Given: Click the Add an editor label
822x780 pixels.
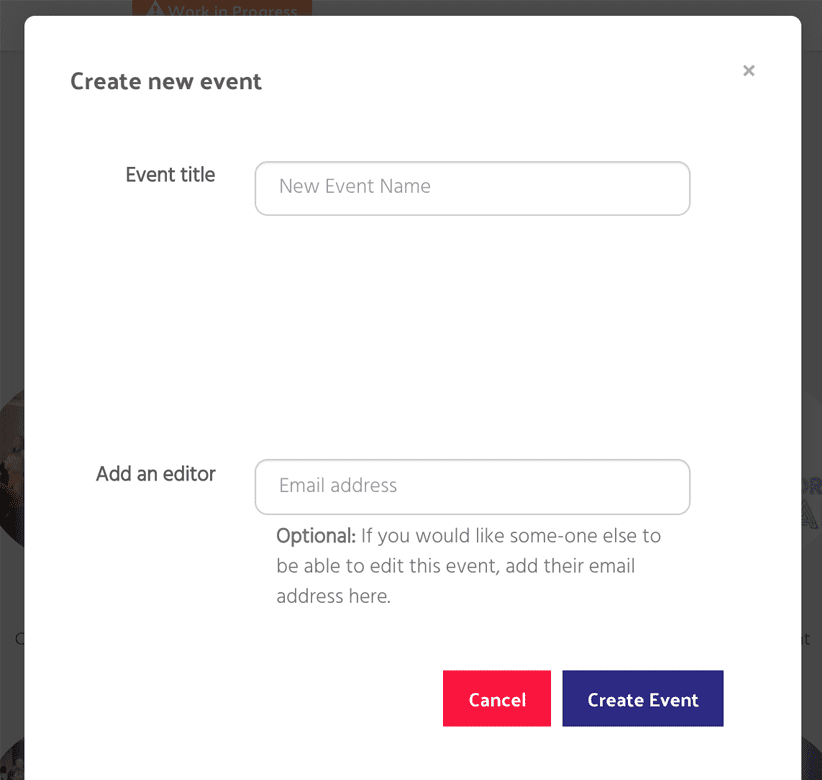Looking at the screenshot, I should click(156, 474).
